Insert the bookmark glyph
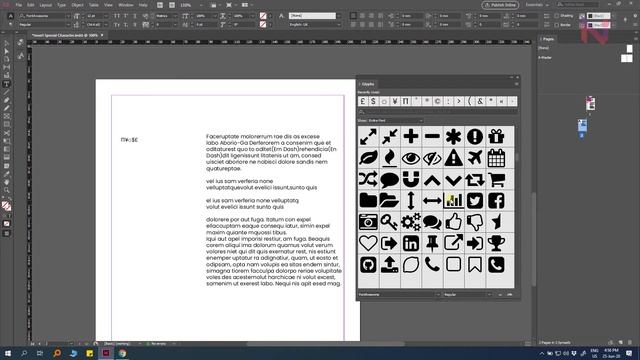 (475, 264)
